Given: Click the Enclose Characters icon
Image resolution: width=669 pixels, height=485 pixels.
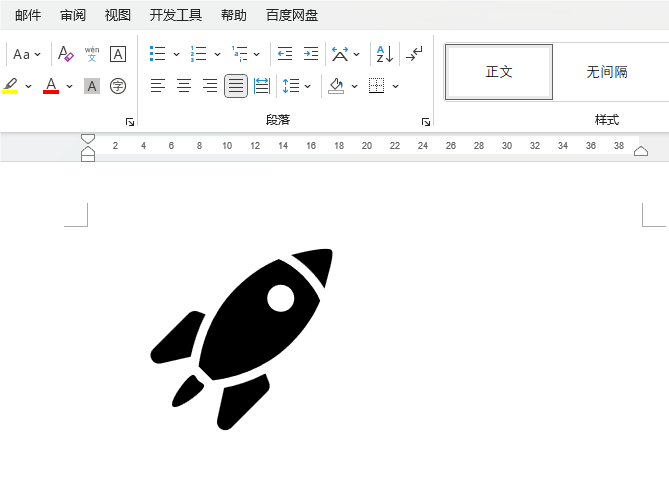Looking at the screenshot, I should [118, 86].
